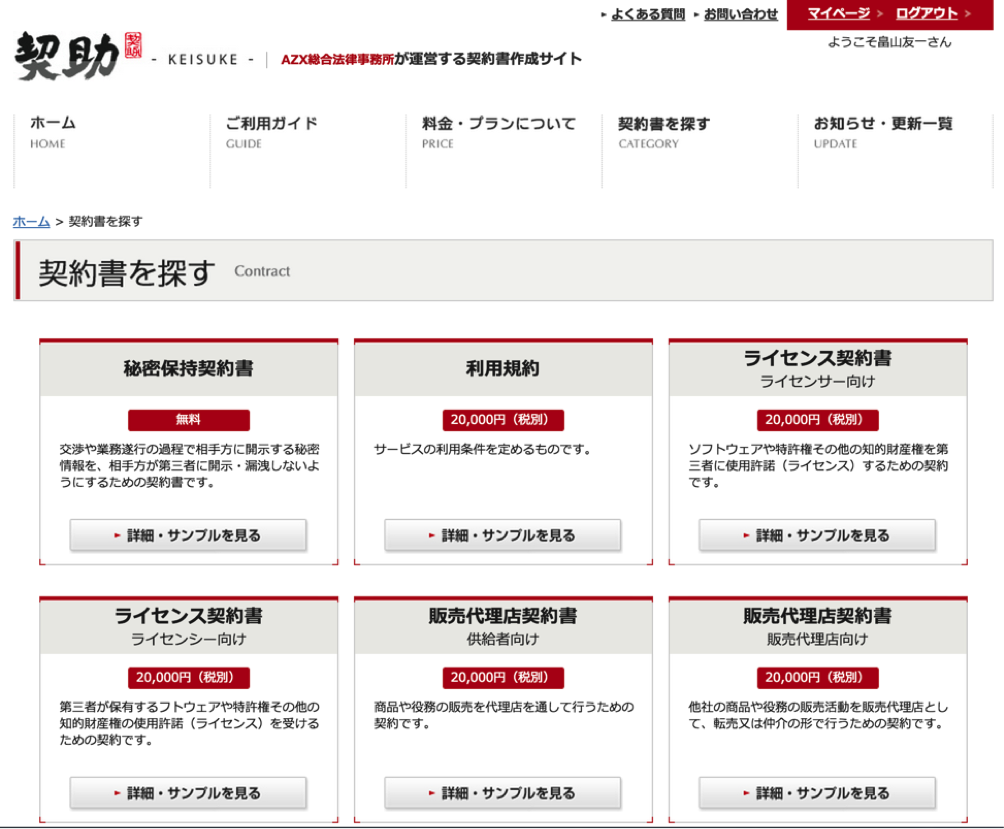Click the price badge on 利用規約 card
Screen dimensions: 1004x829
tap(503, 420)
